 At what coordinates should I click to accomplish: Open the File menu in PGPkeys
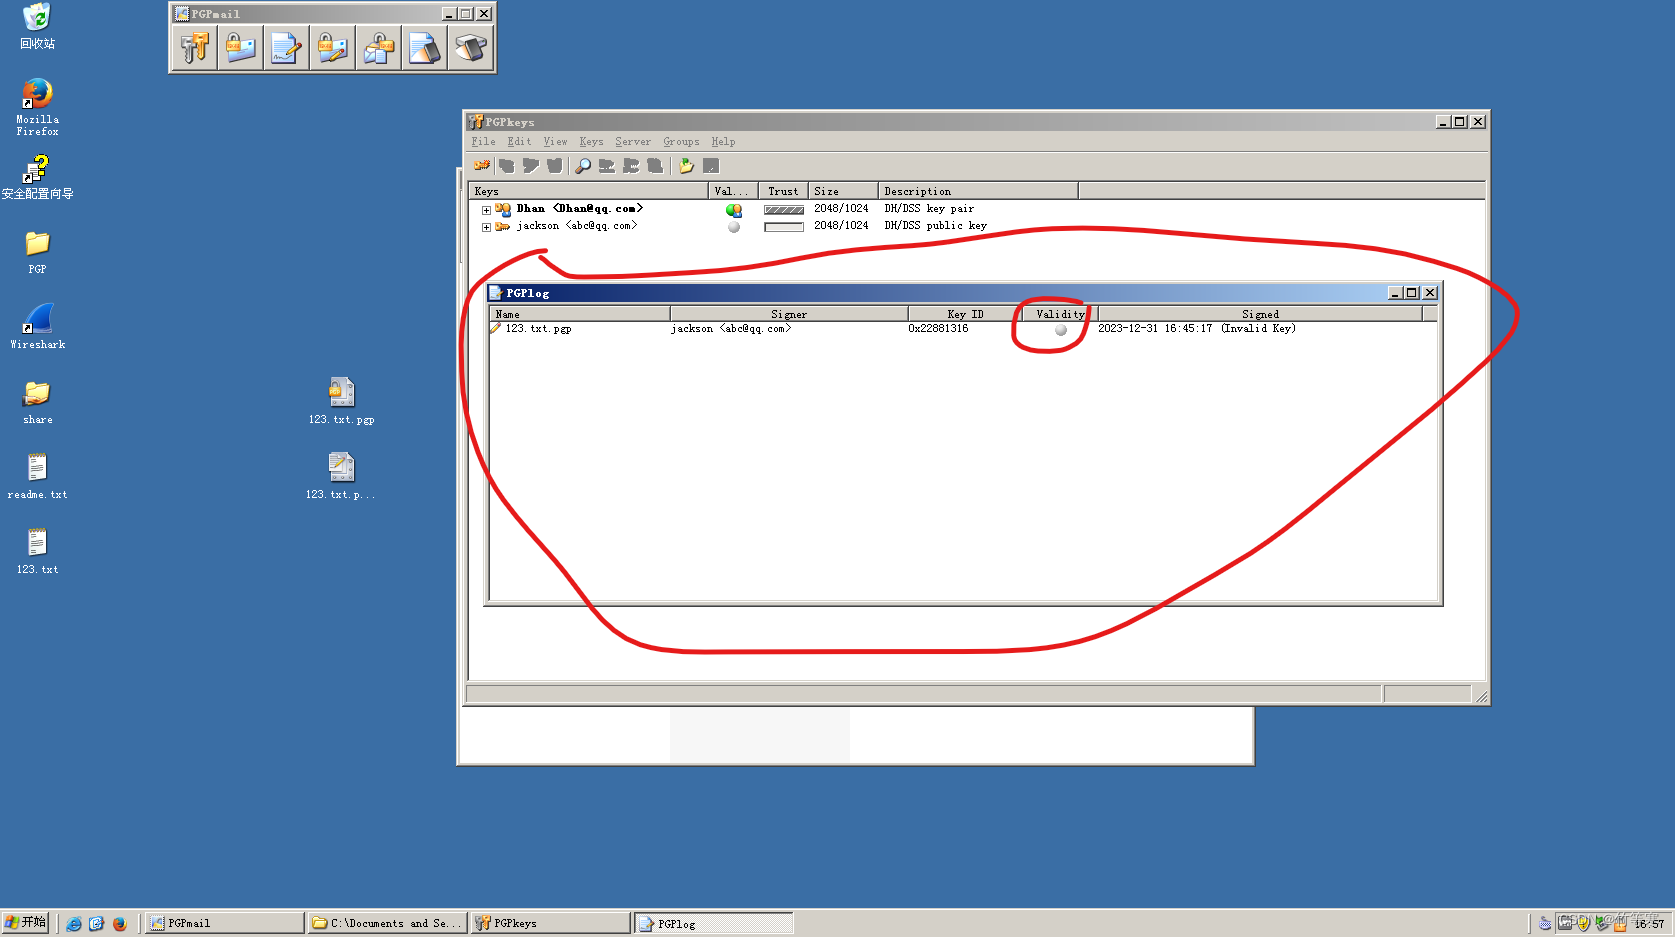click(483, 142)
